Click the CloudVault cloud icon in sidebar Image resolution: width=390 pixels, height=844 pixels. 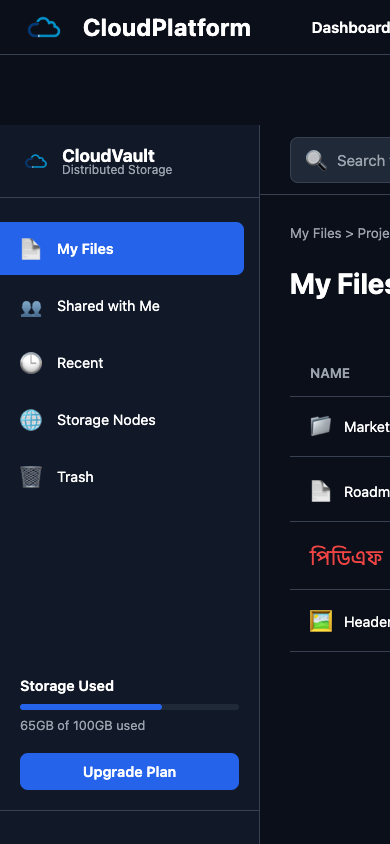[36, 161]
